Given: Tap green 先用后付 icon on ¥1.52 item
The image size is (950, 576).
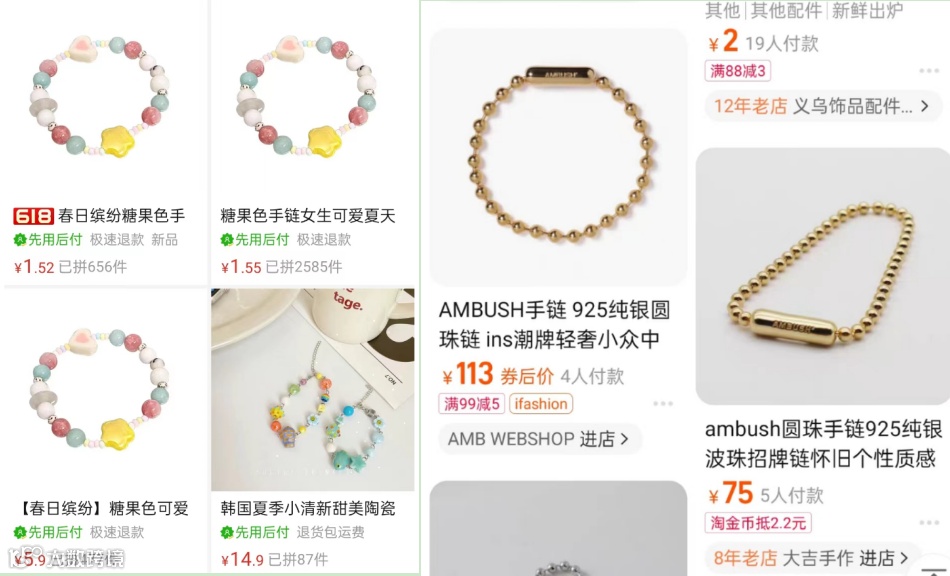Looking at the screenshot, I should (x=19, y=240).
